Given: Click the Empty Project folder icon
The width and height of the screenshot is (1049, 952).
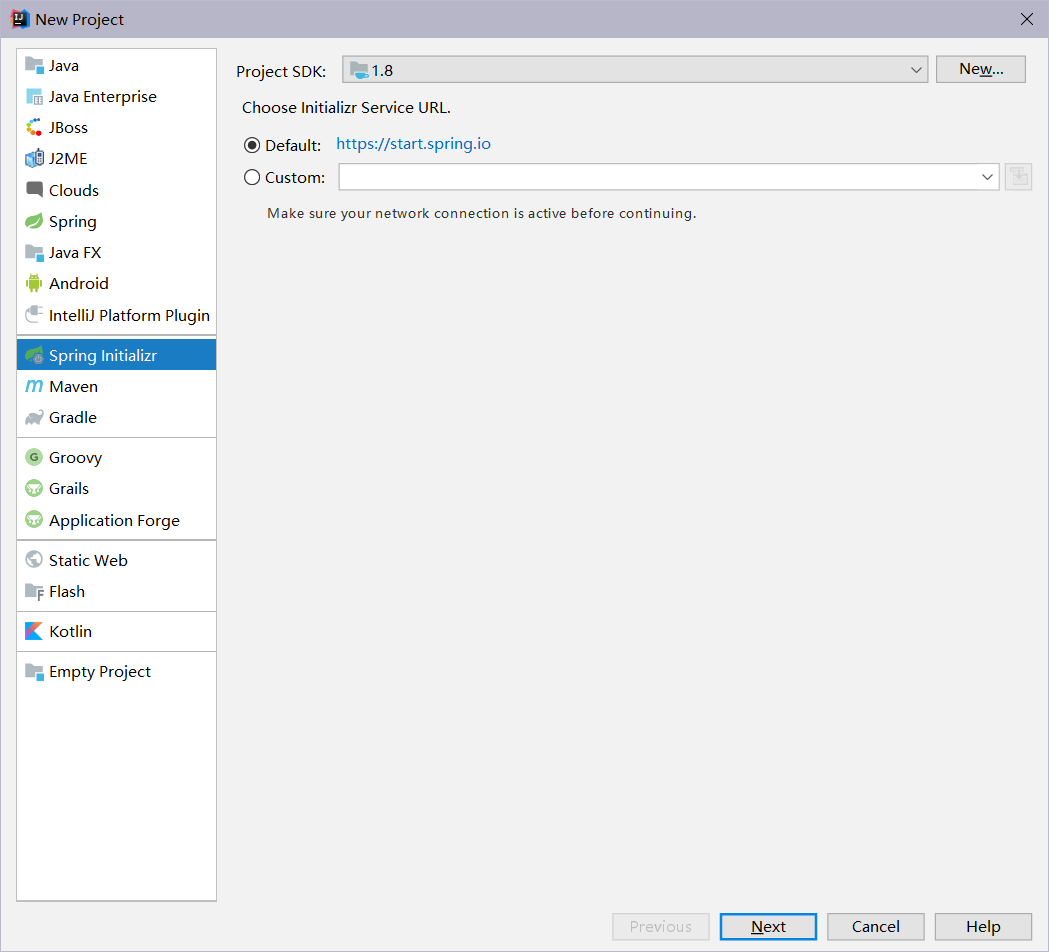Looking at the screenshot, I should click(x=34, y=671).
